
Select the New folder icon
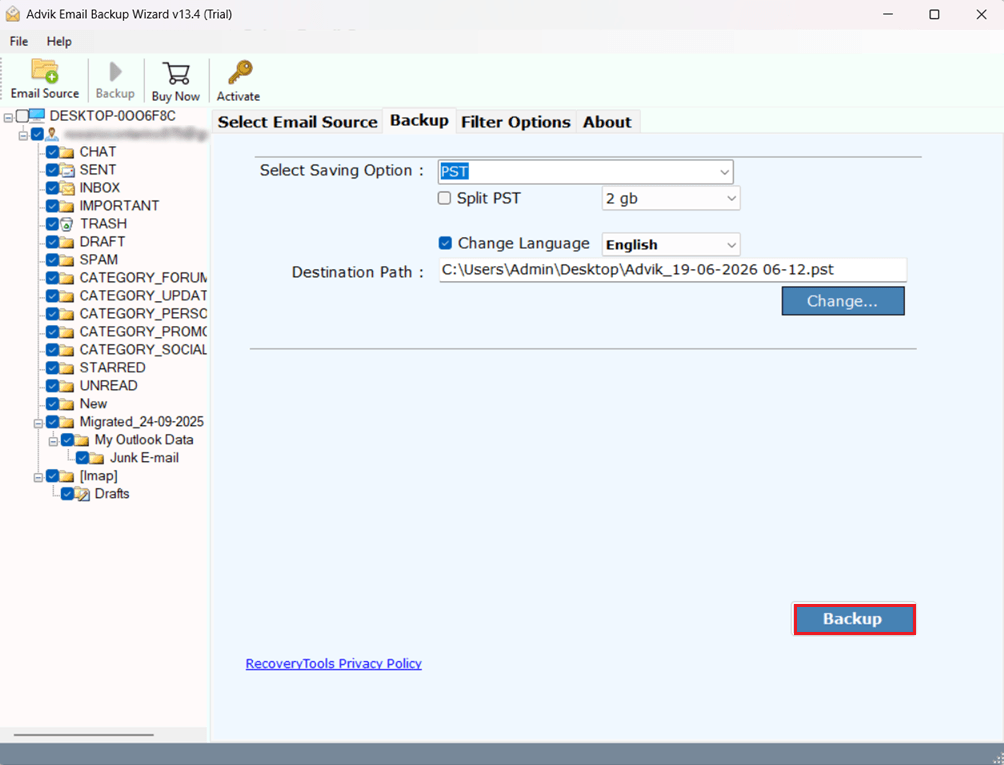pyautogui.click(x=67, y=404)
